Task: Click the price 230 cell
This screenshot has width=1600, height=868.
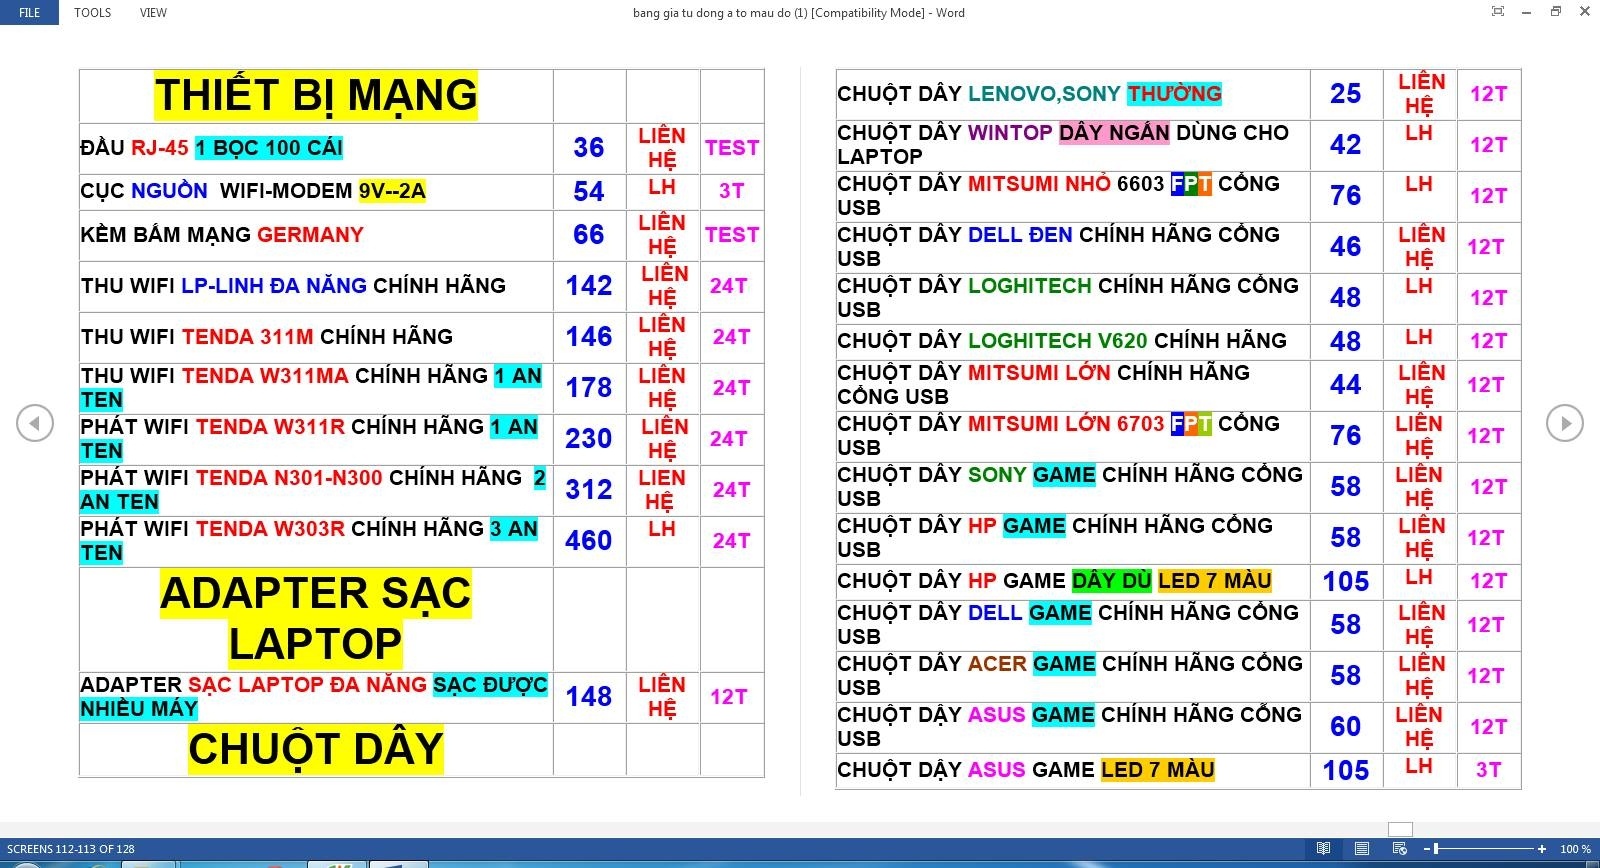Action: (589, 439)
